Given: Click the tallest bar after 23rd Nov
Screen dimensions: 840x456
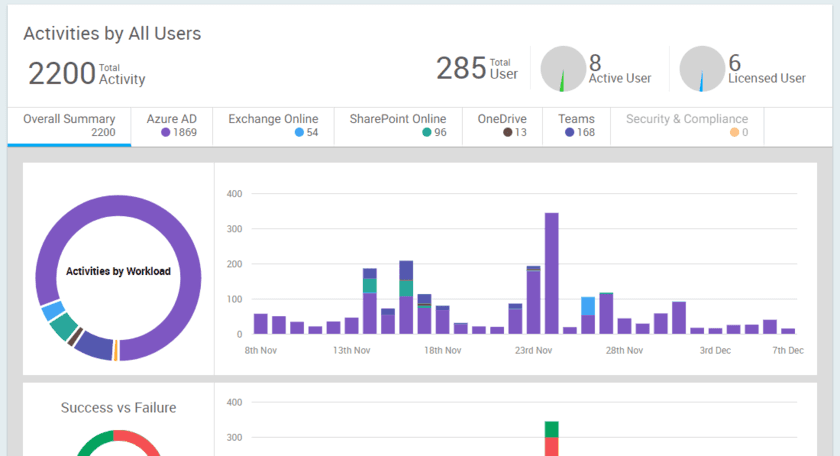Looking at the screenshot, I should tap(551, 272).
